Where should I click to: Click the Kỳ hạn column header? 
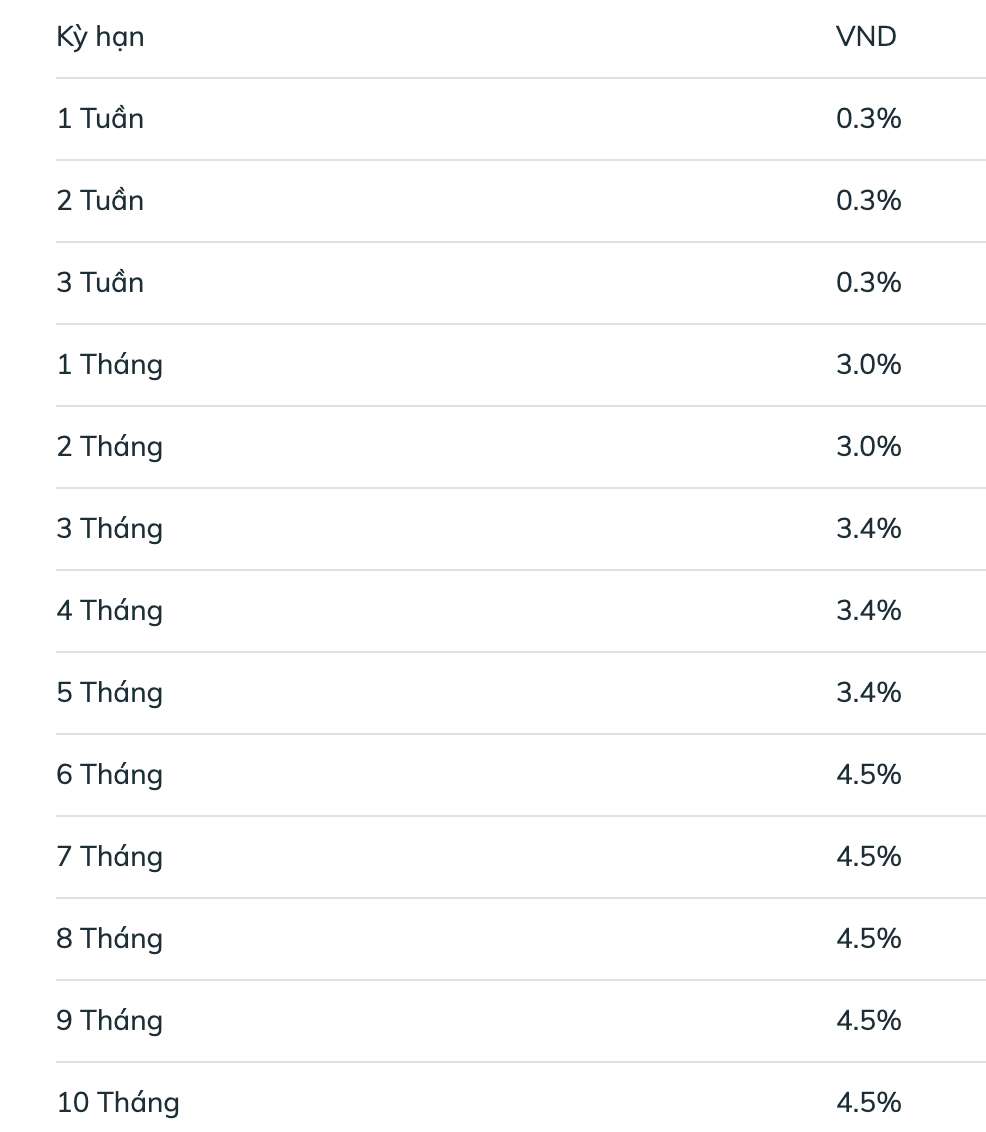coord(100,37)
